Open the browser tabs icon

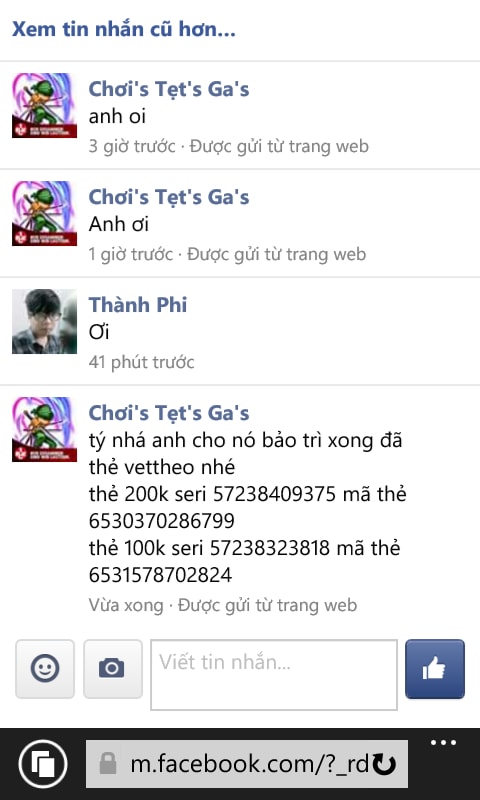tap(43, 764)
